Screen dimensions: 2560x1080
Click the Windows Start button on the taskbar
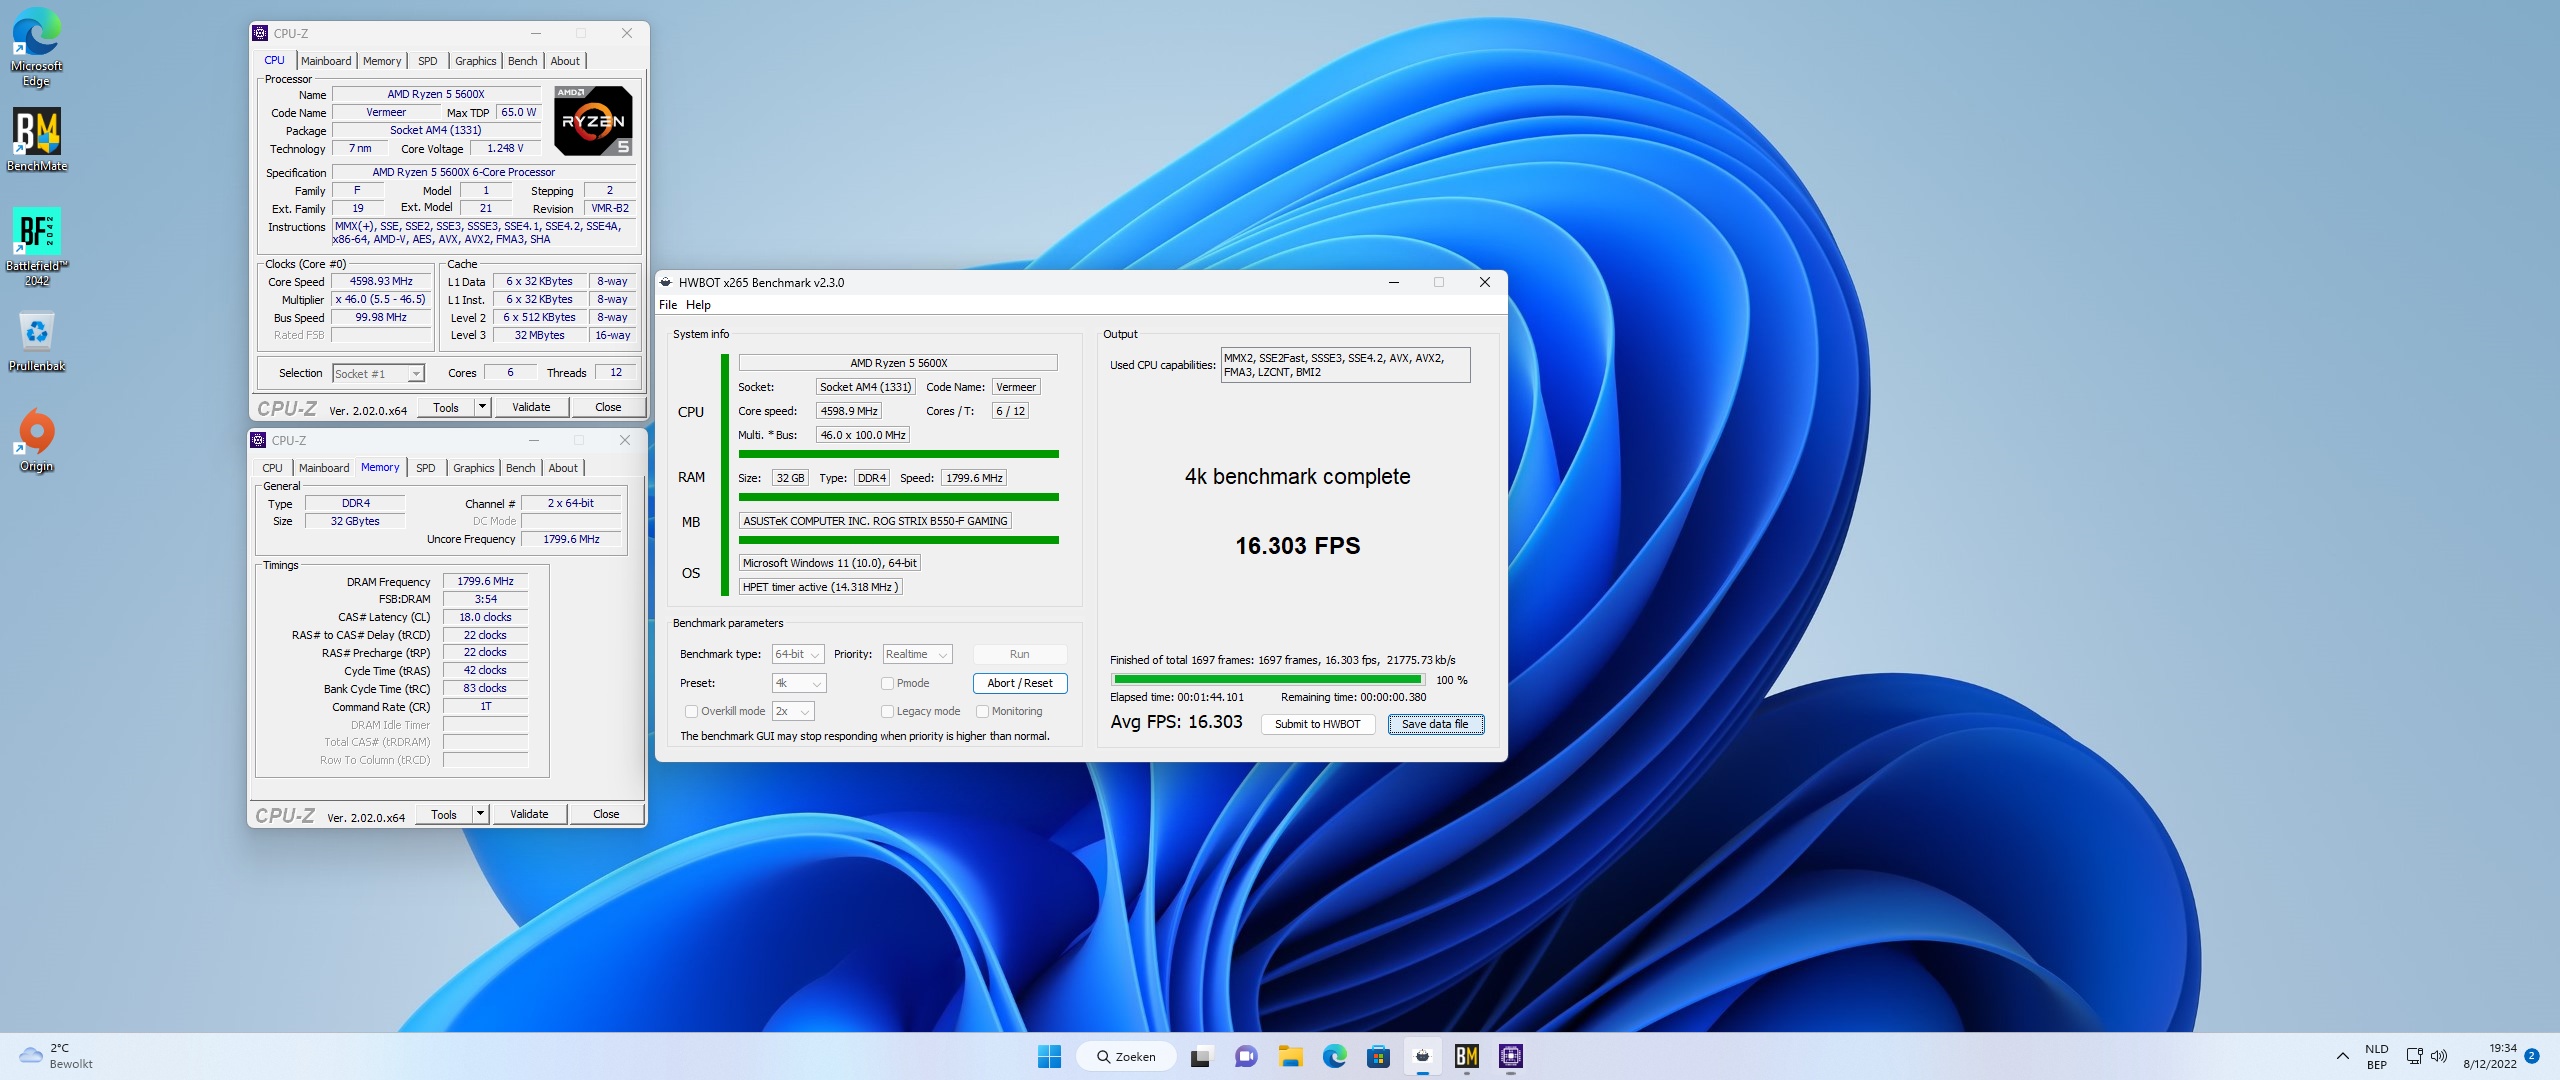(x=1049, y=1056)
